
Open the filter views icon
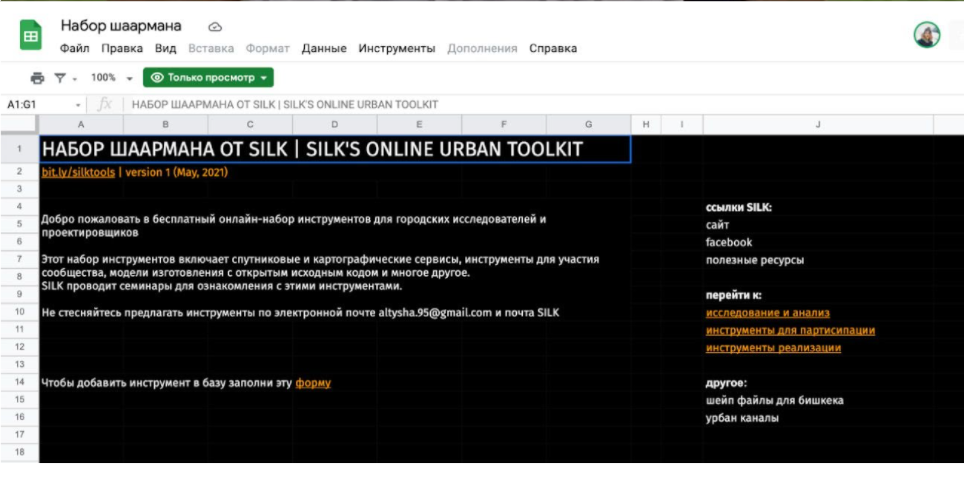(x=60, y=78)
